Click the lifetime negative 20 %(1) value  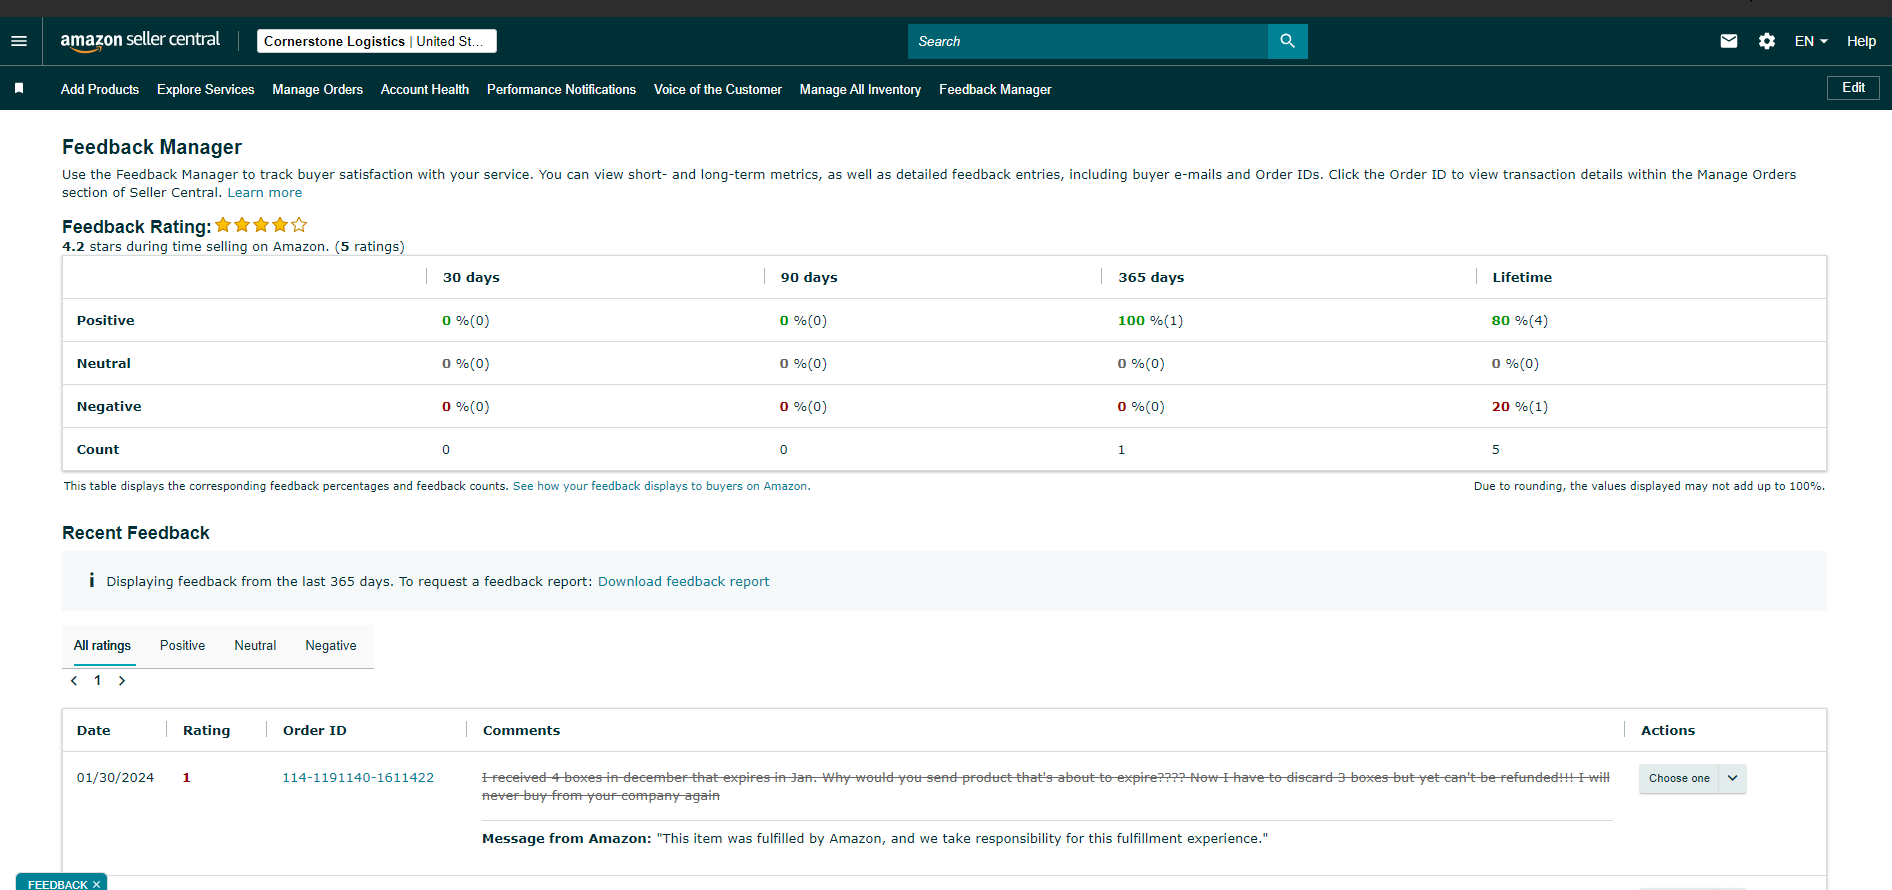pos(1520,407)
